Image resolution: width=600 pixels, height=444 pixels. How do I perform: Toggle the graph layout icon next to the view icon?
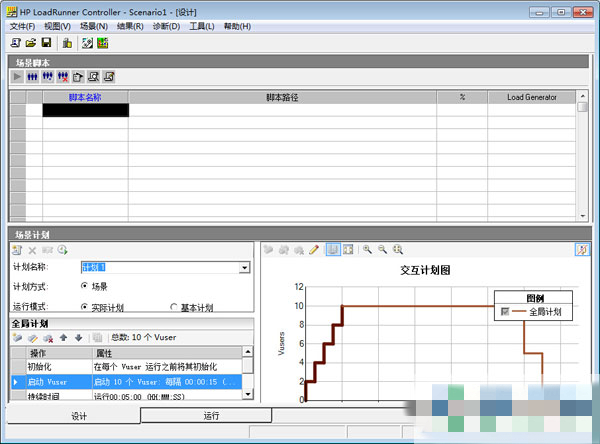(348, 250)
